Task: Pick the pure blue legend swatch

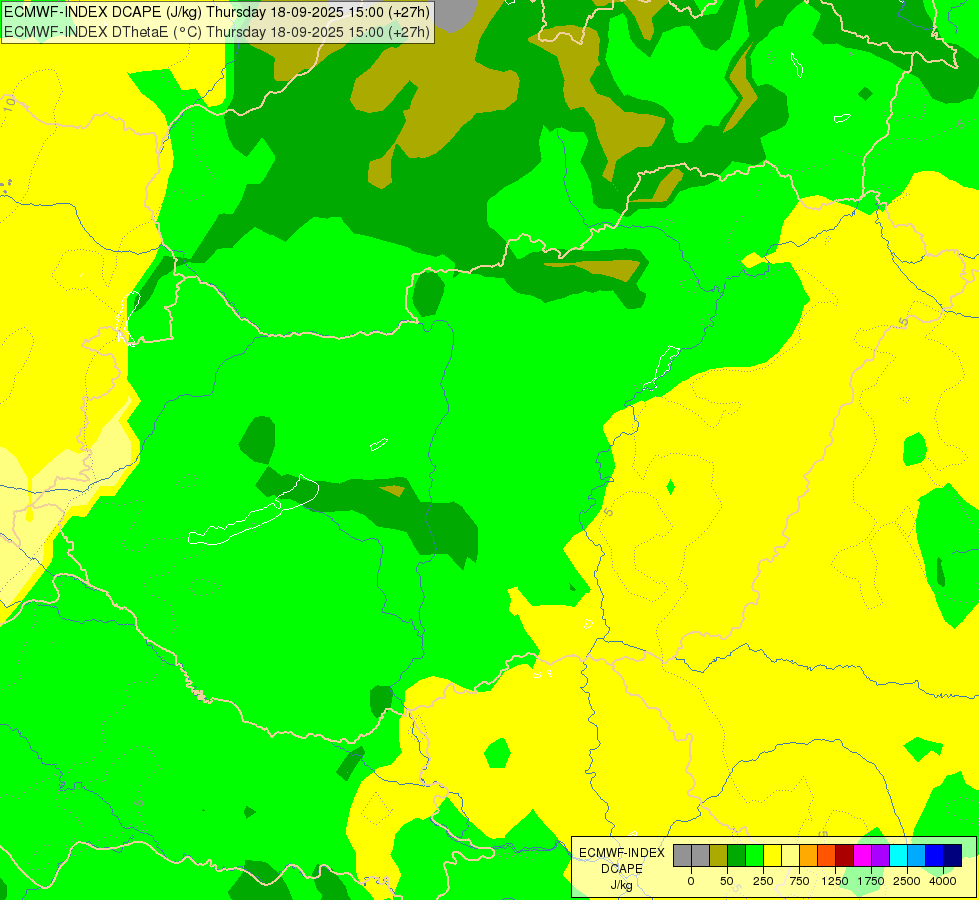Action: [x=935, y=855]
